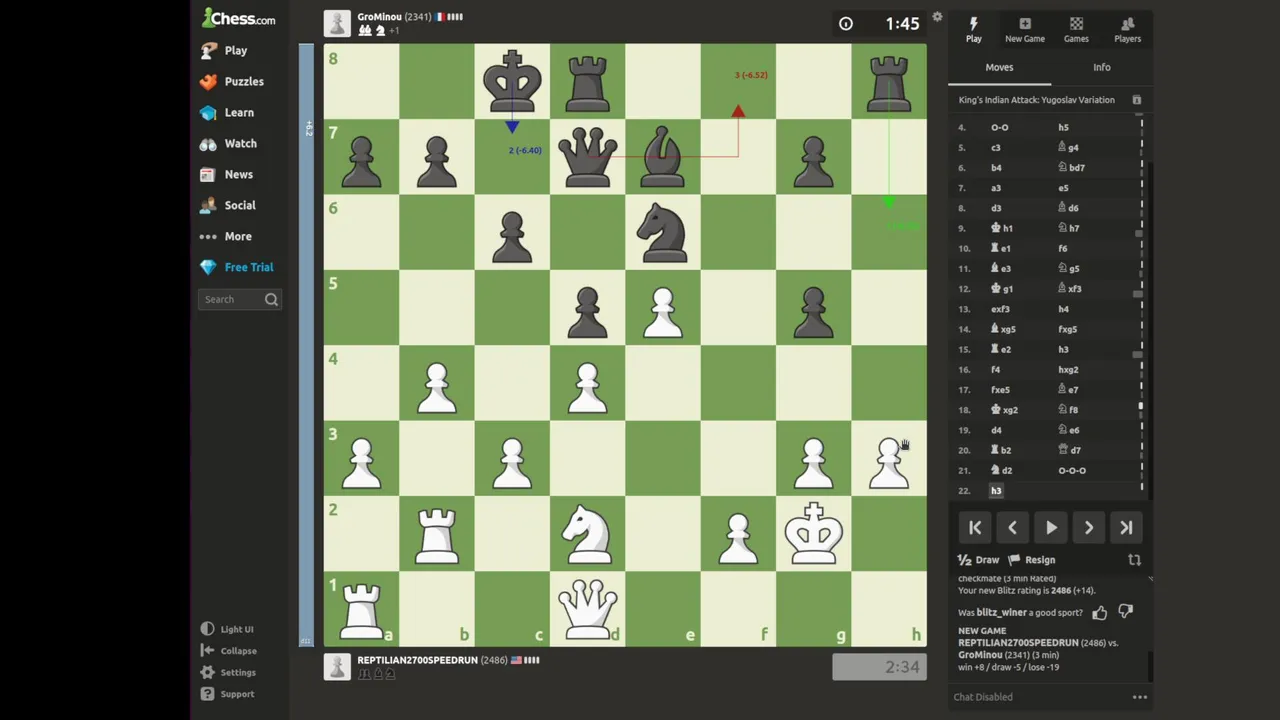Select the Info tab
The image size is (1280, 720).
[1101, 67]
